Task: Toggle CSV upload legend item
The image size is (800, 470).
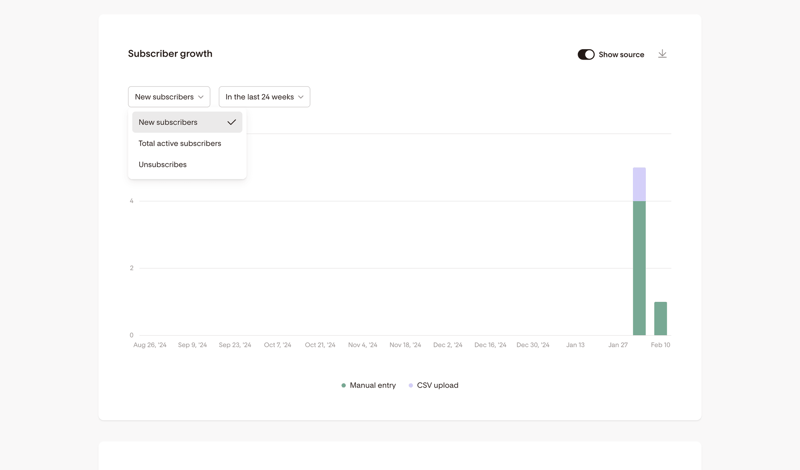Action: pyautogui.click(x=433, y=385)
